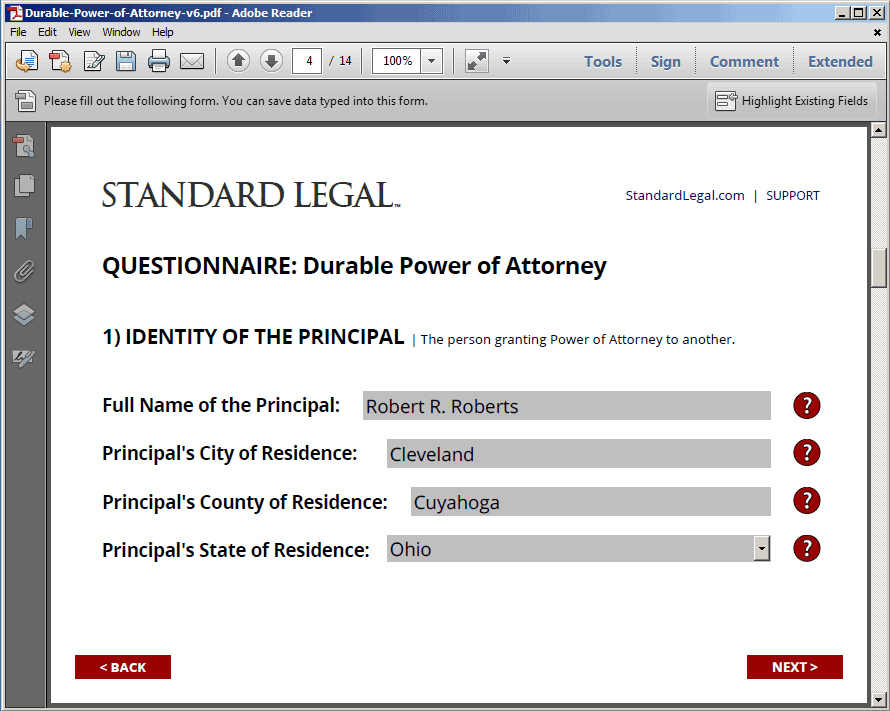Open the Help menu
Image resolution: width=890 pixels, height=711 pixels.
[x=162, y=32]
